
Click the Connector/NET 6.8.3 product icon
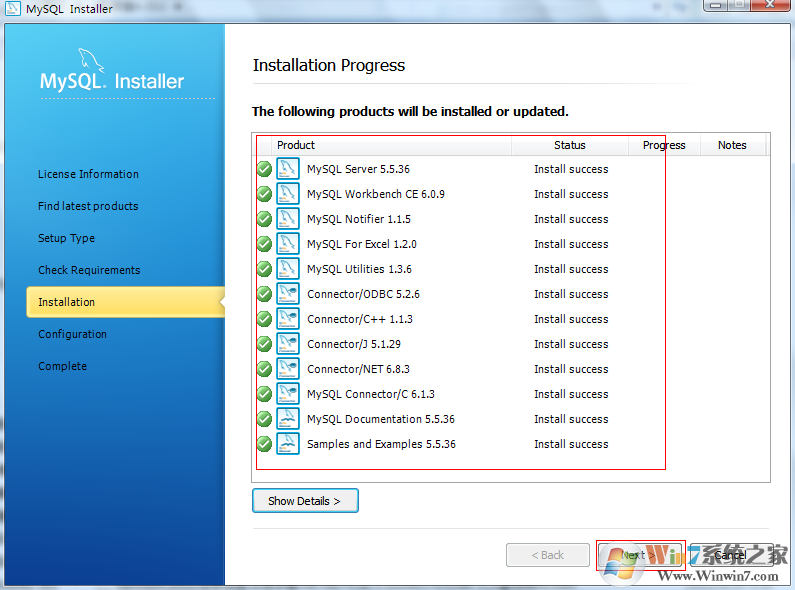[x=287, y=369]
